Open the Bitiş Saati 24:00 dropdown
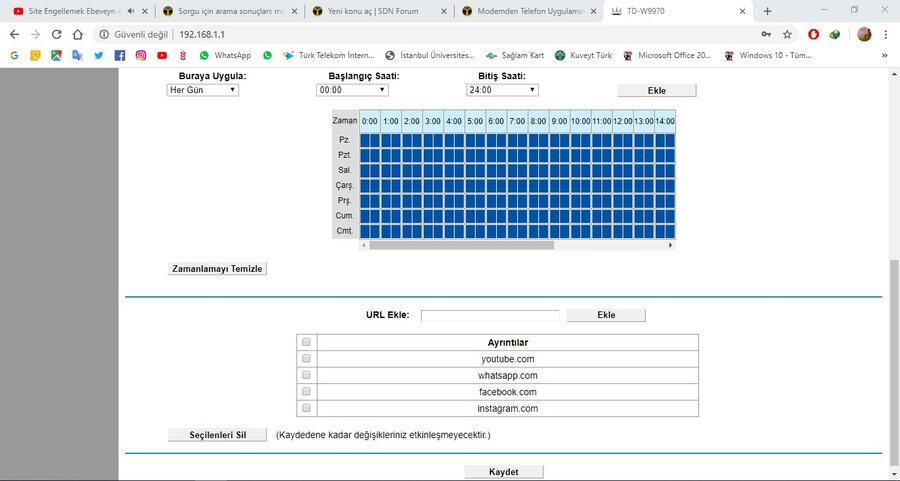900x481 pixels. click(502, 90)
